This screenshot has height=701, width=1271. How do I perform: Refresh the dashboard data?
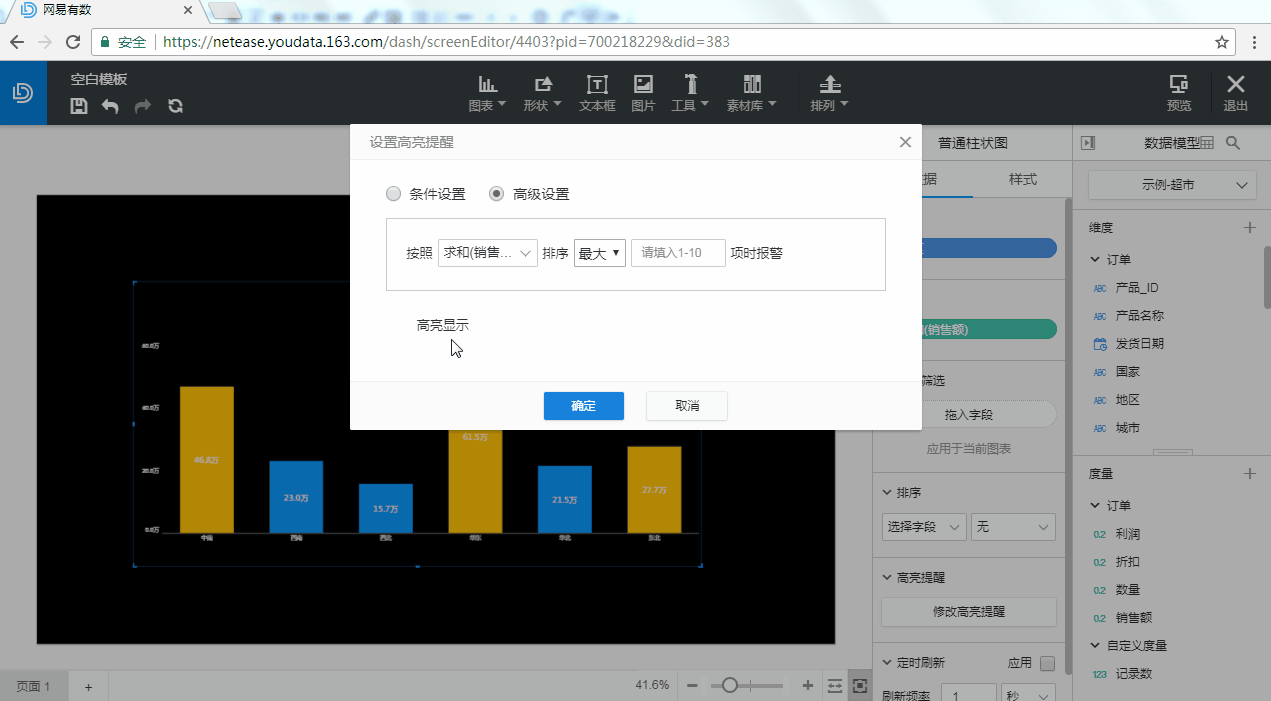(x=176, y=106)
